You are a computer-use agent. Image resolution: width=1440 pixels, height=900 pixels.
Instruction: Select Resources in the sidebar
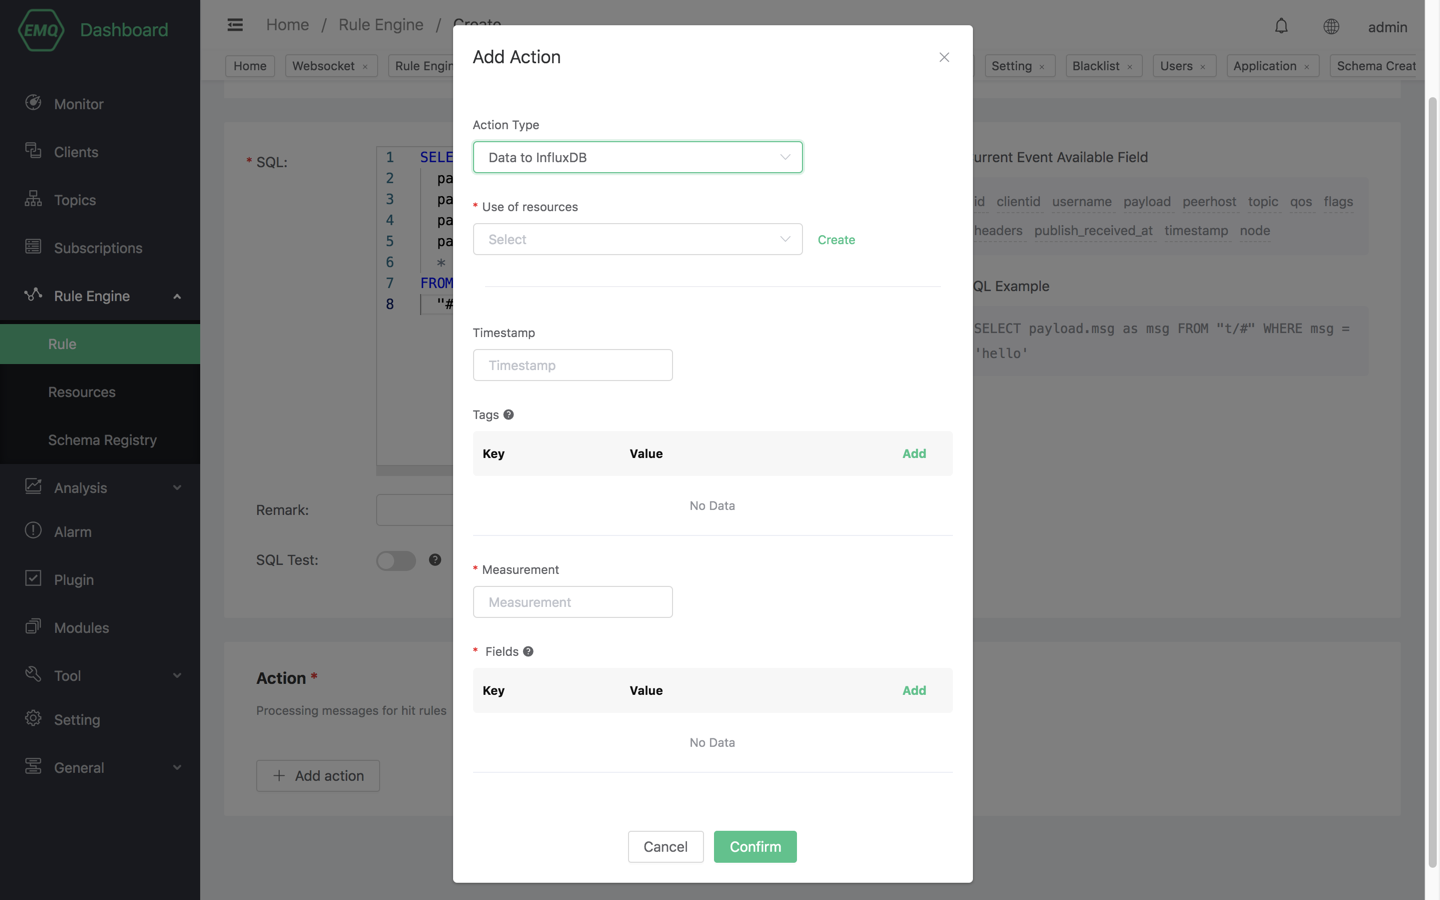[x=82, y=392]
